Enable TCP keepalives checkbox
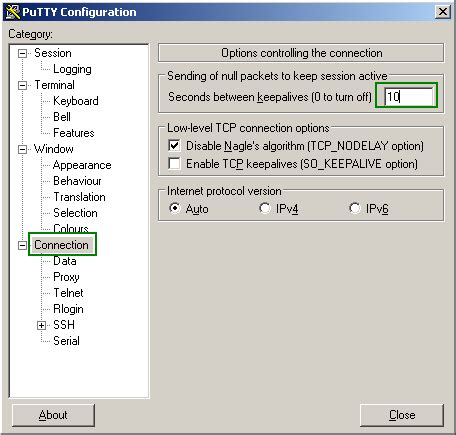This screenshot has height=435, width=456. coord(174,164)
